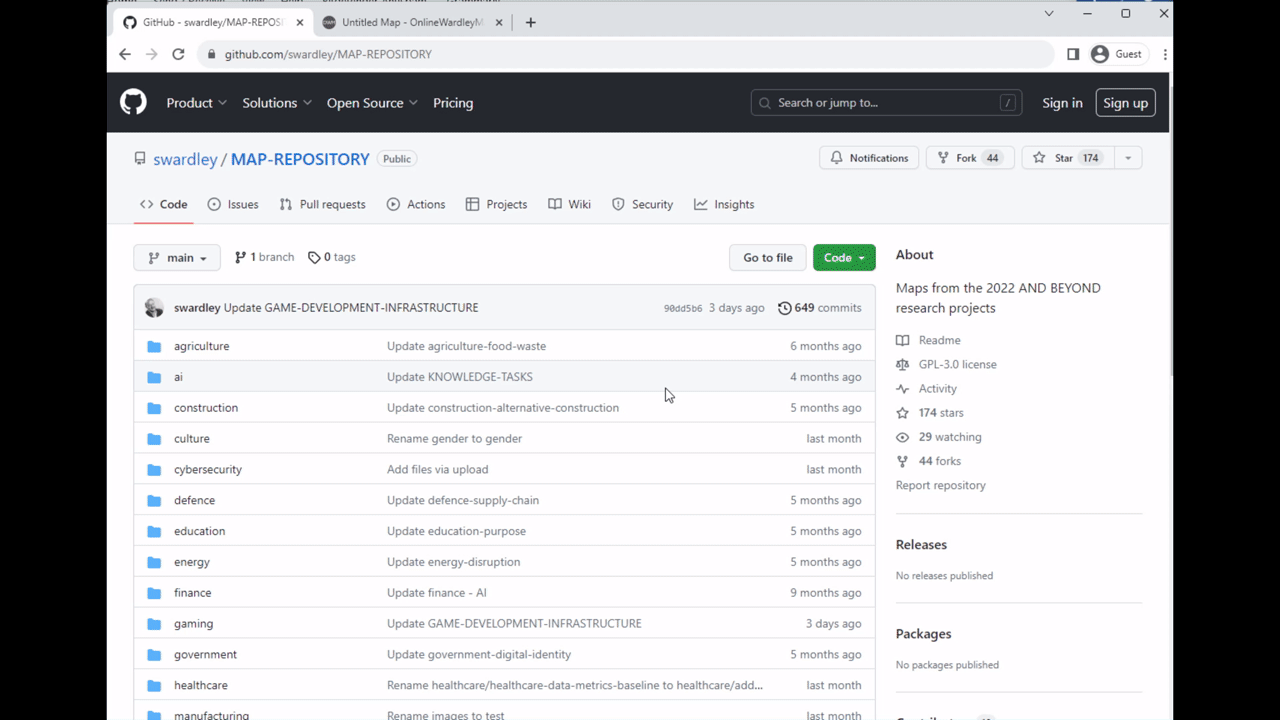Click the construction folder icon
This screenshot has height=720, width=1280.
pyautogui.click(x=154, y=408)
